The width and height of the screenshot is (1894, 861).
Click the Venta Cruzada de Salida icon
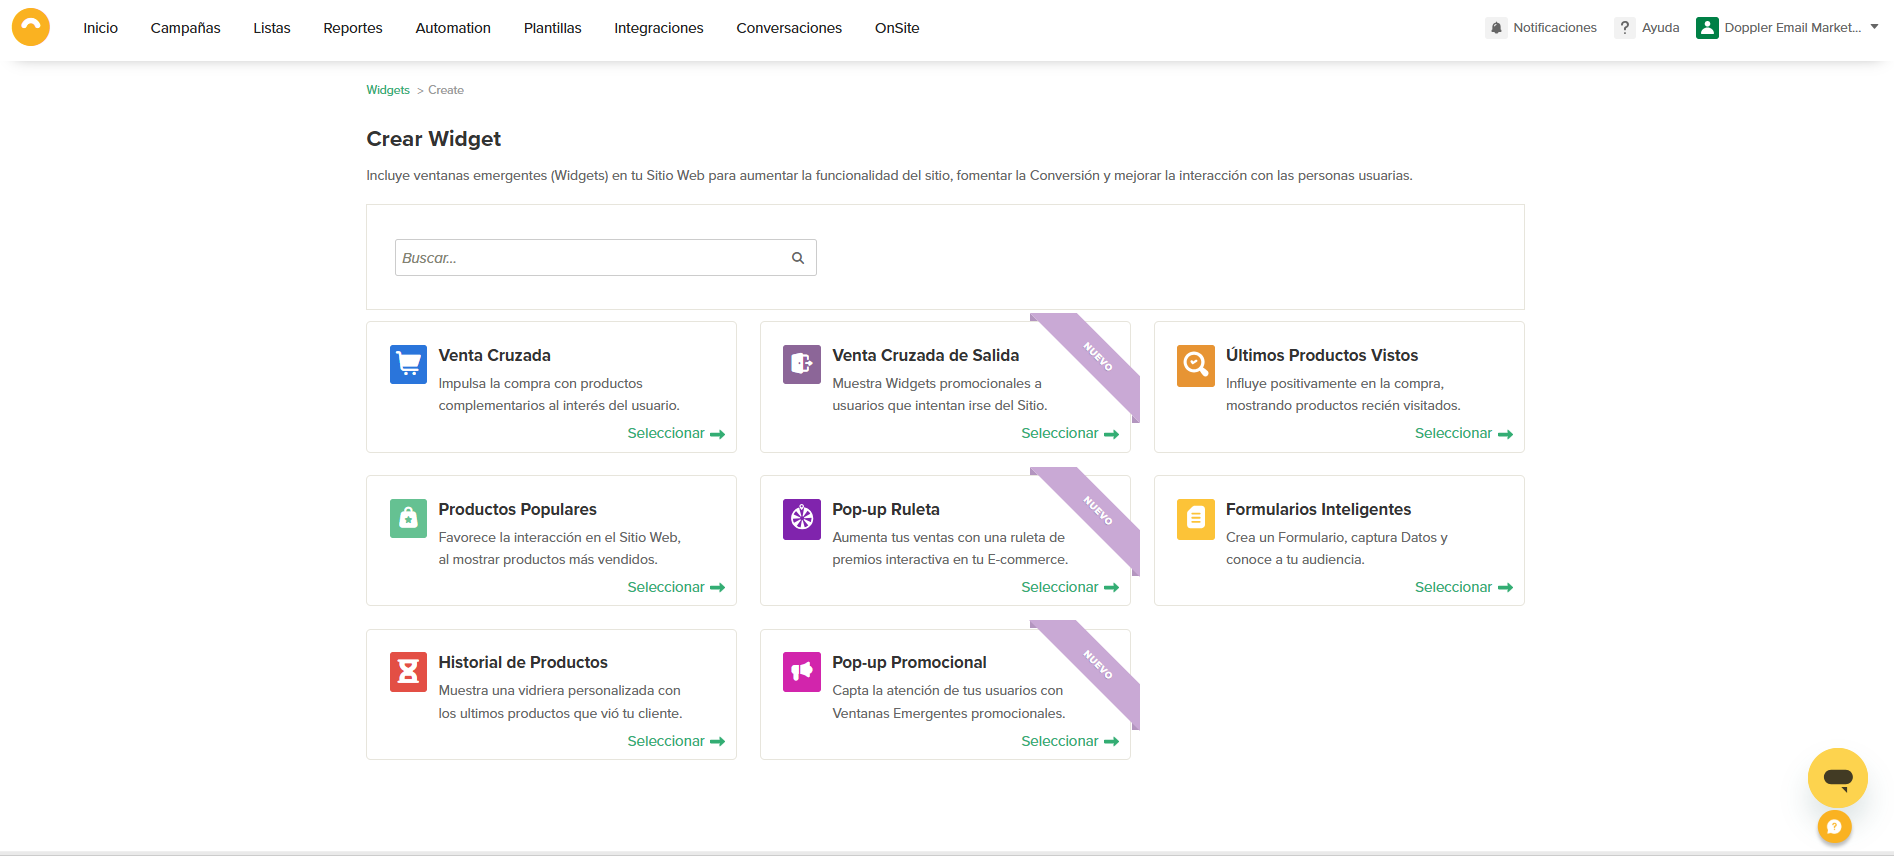(x=801, y=365)
